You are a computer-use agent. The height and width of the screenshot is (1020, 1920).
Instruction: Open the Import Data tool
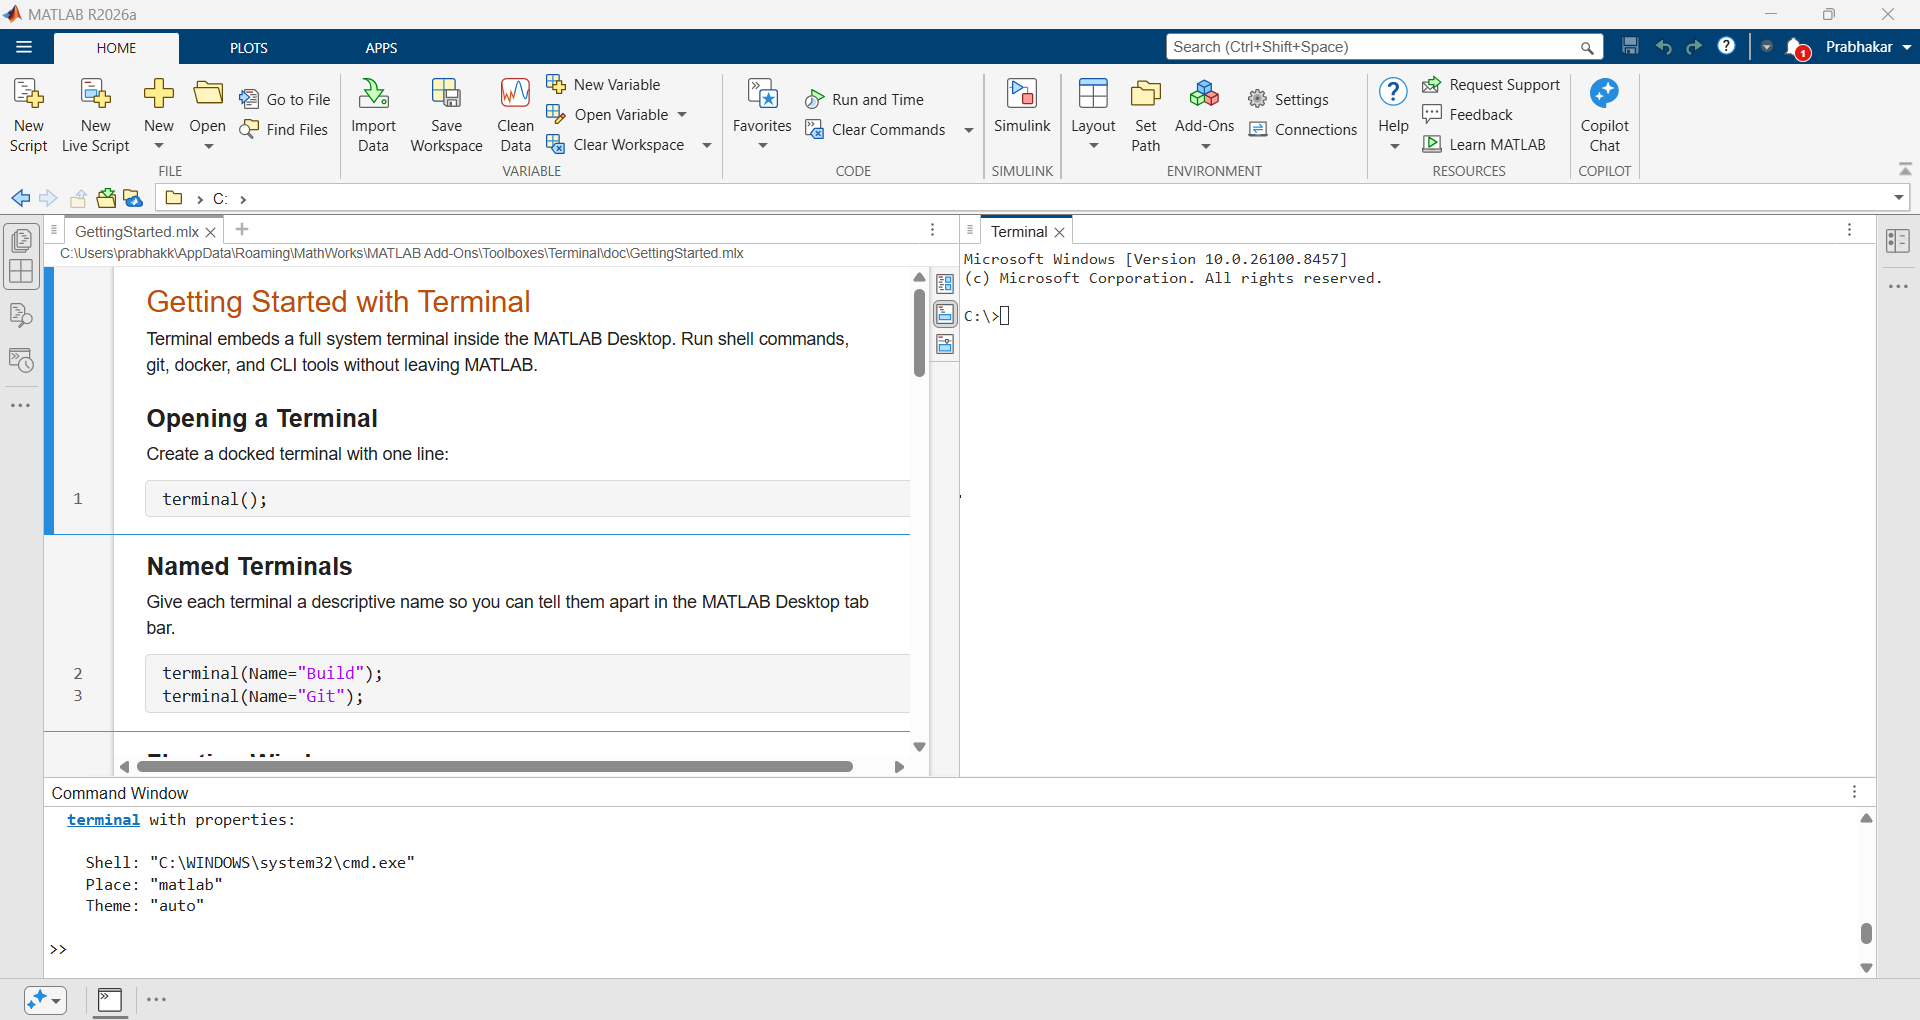373,115
